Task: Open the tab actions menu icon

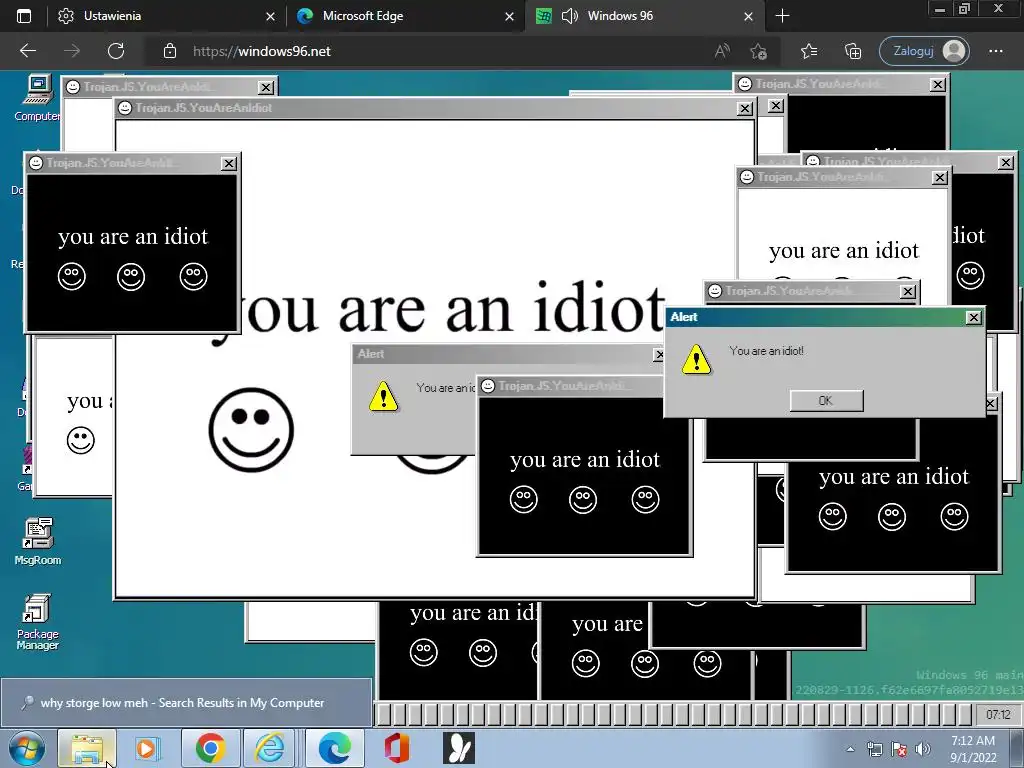Action: point(24,16)
